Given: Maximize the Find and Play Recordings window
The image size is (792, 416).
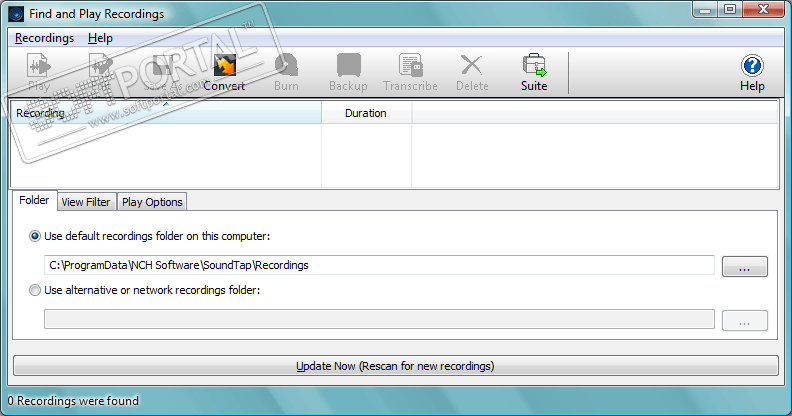Looking at the screenshot, I should click(730, 9).
